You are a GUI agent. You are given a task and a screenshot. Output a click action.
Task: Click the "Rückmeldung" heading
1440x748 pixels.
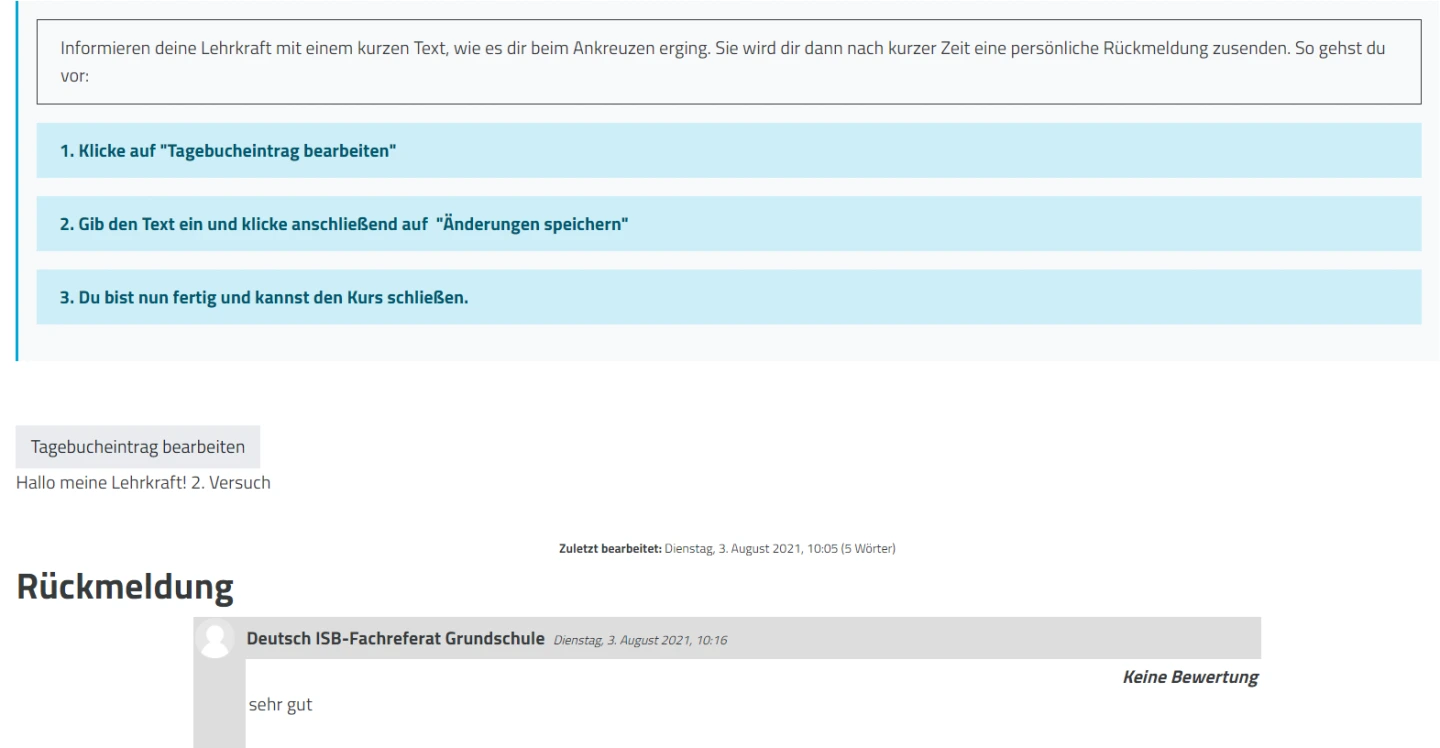[125, 588]
